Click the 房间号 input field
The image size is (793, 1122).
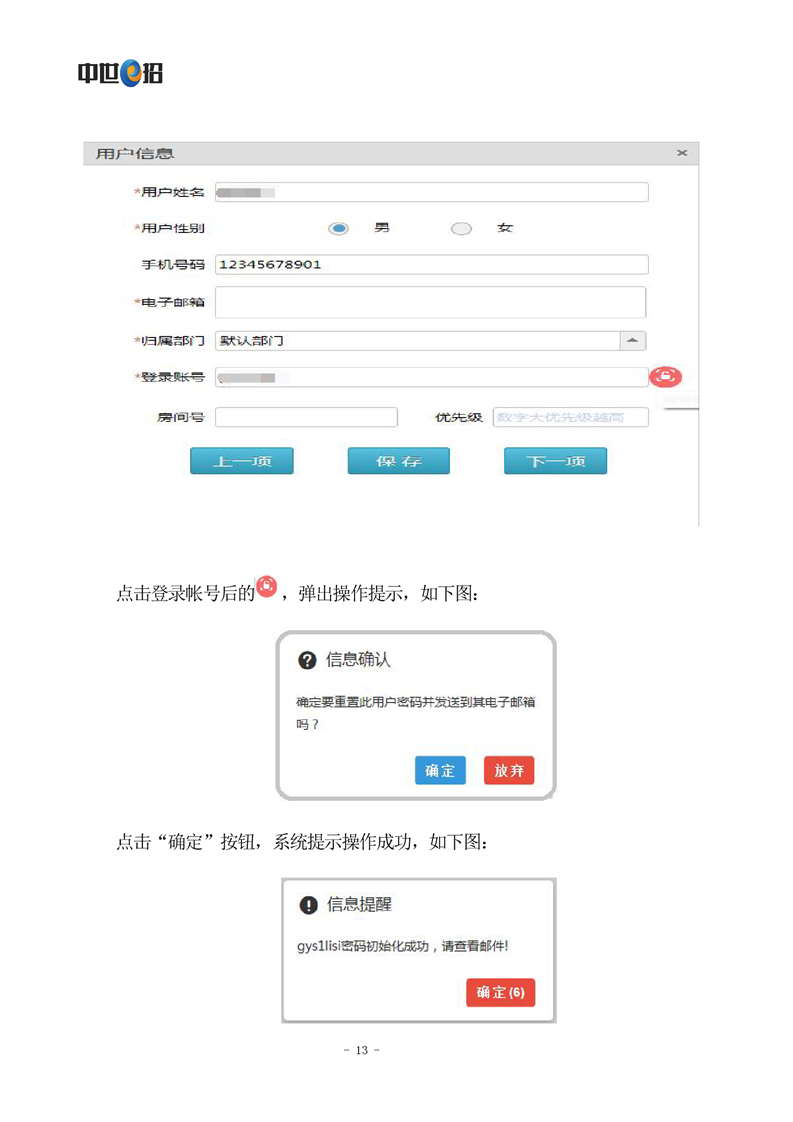(x=306, y=417)
